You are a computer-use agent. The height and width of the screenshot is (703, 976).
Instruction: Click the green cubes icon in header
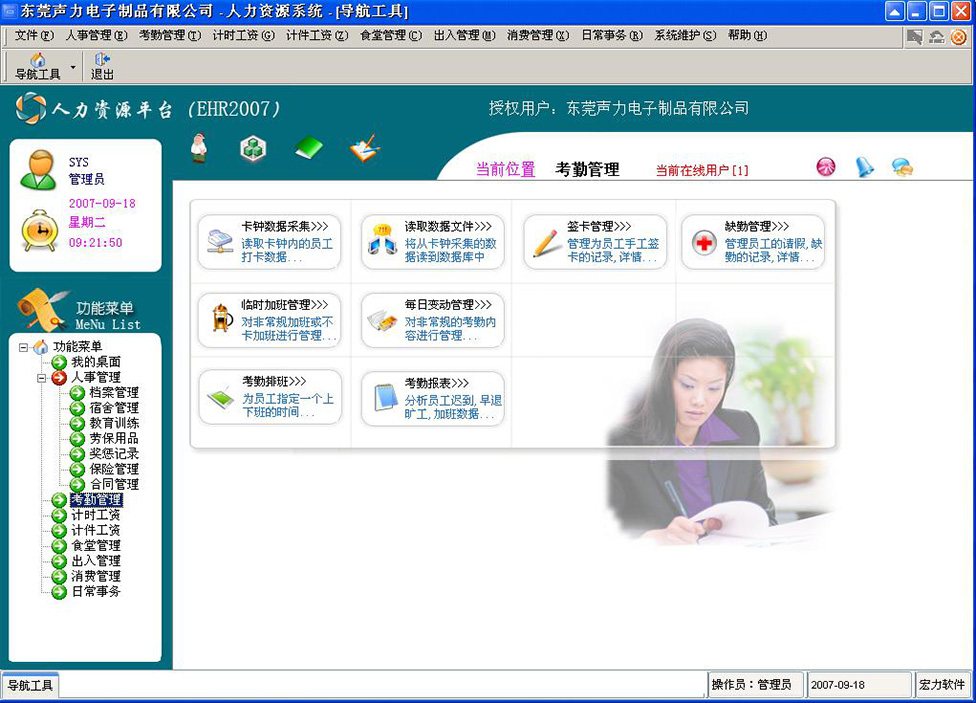pos(253,148)
